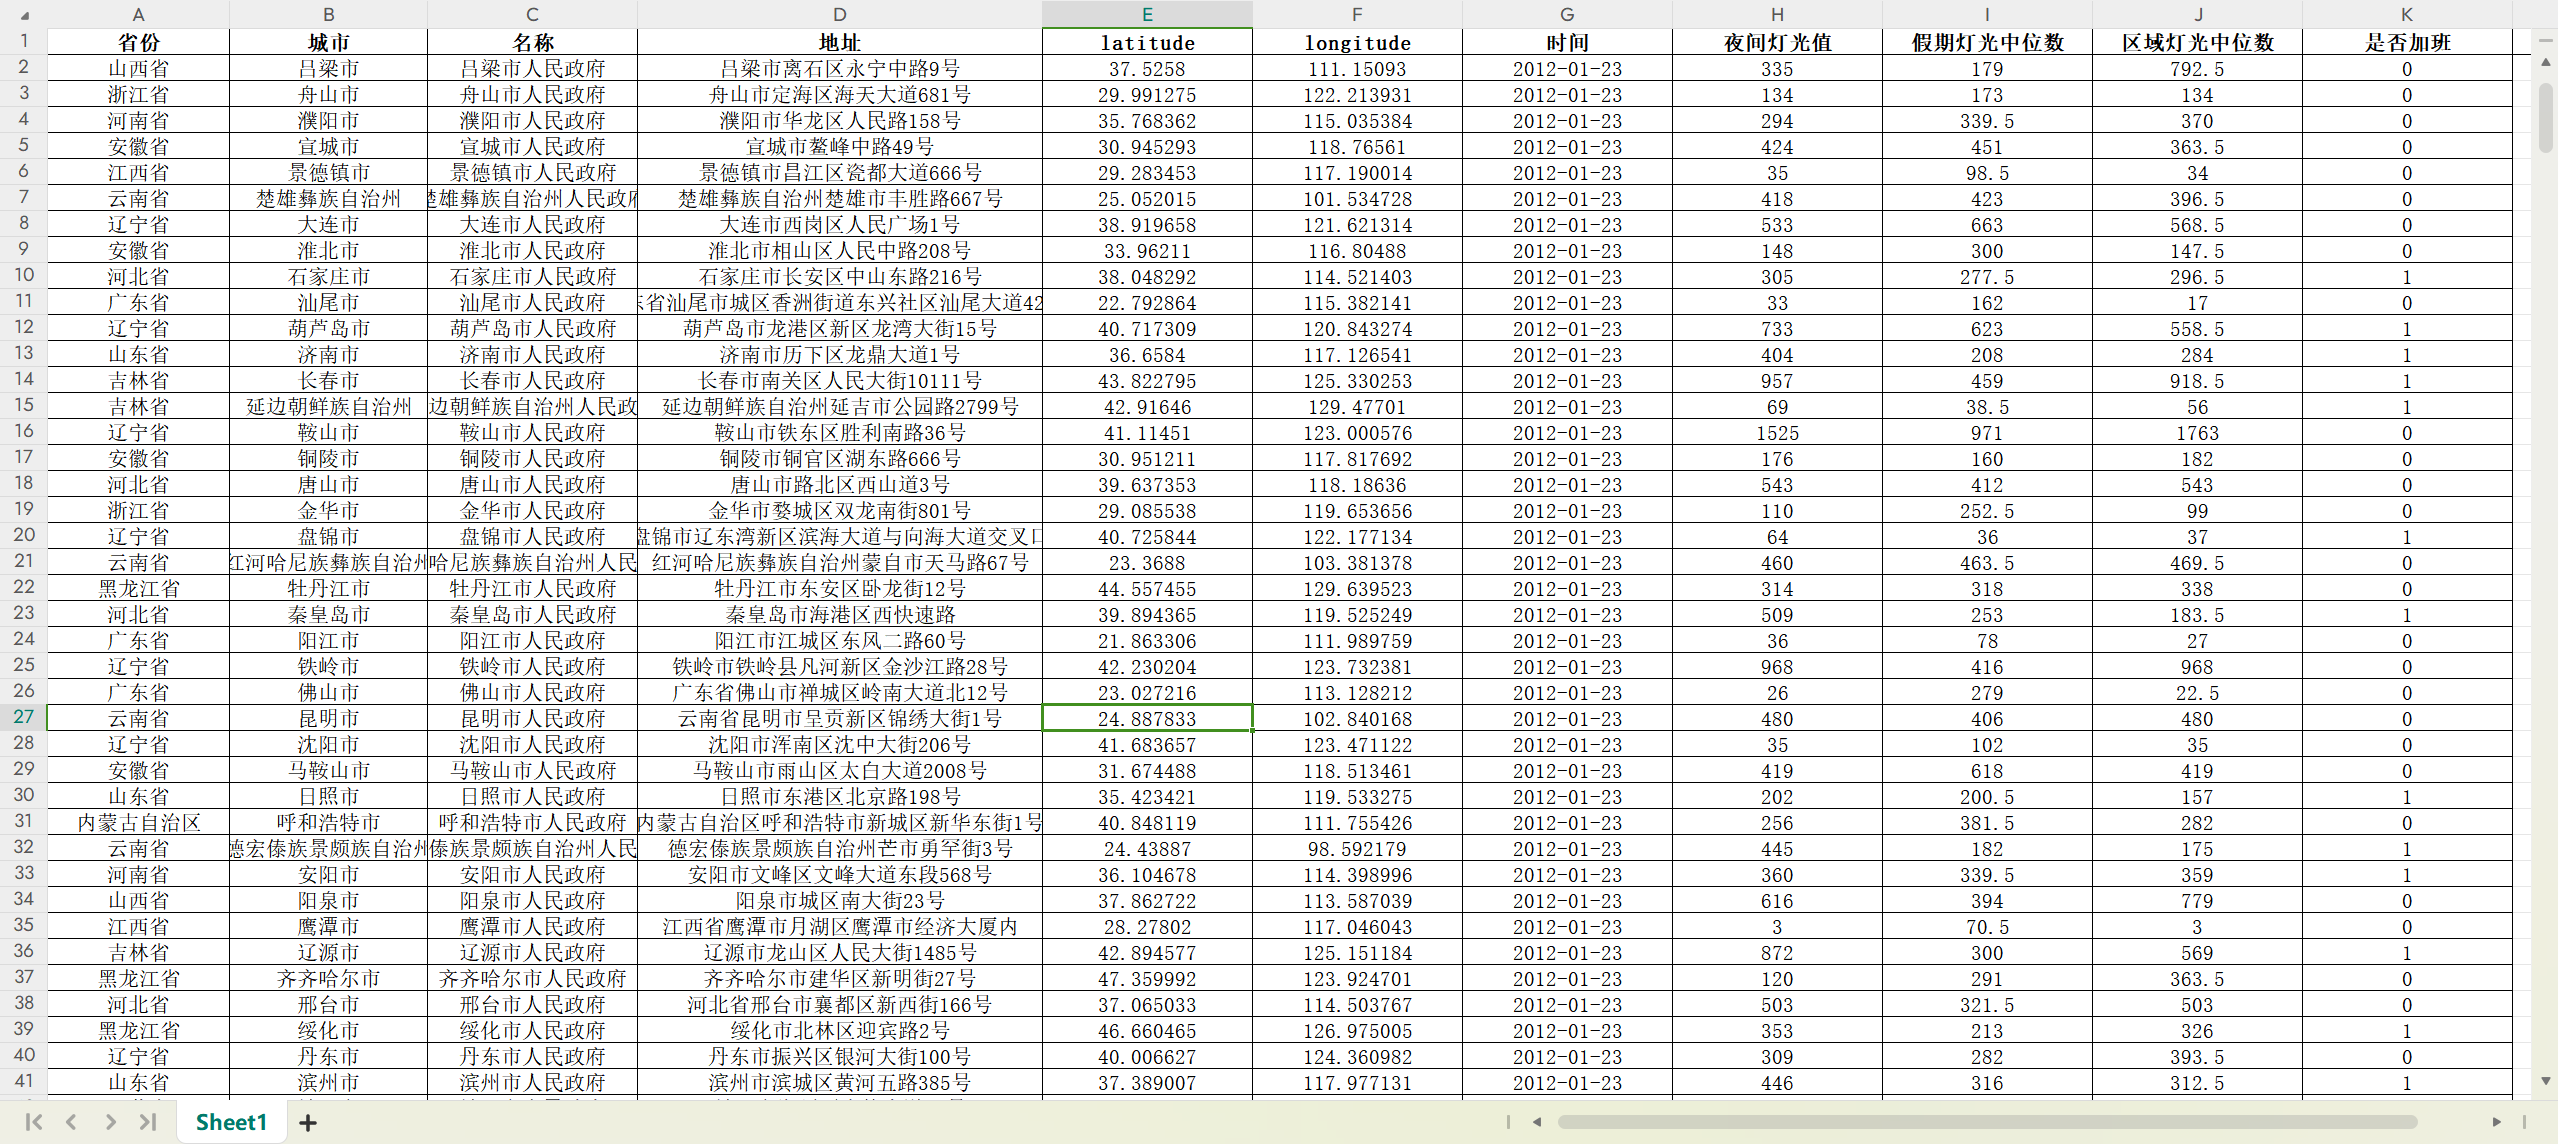The height and width of the screenshot is (1144, 2558).
Task: Click the 夜间灯光值 header cell
Action: tap(1777, 42)
